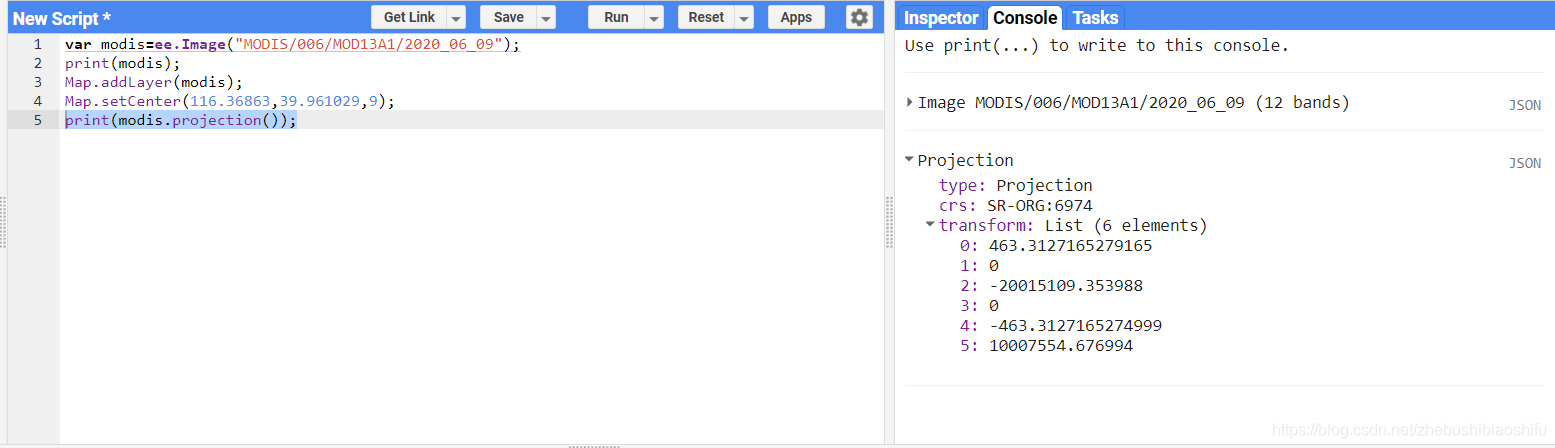Switch to the Inspector tab
The image size is (1555, 448).
coord(940,18)
